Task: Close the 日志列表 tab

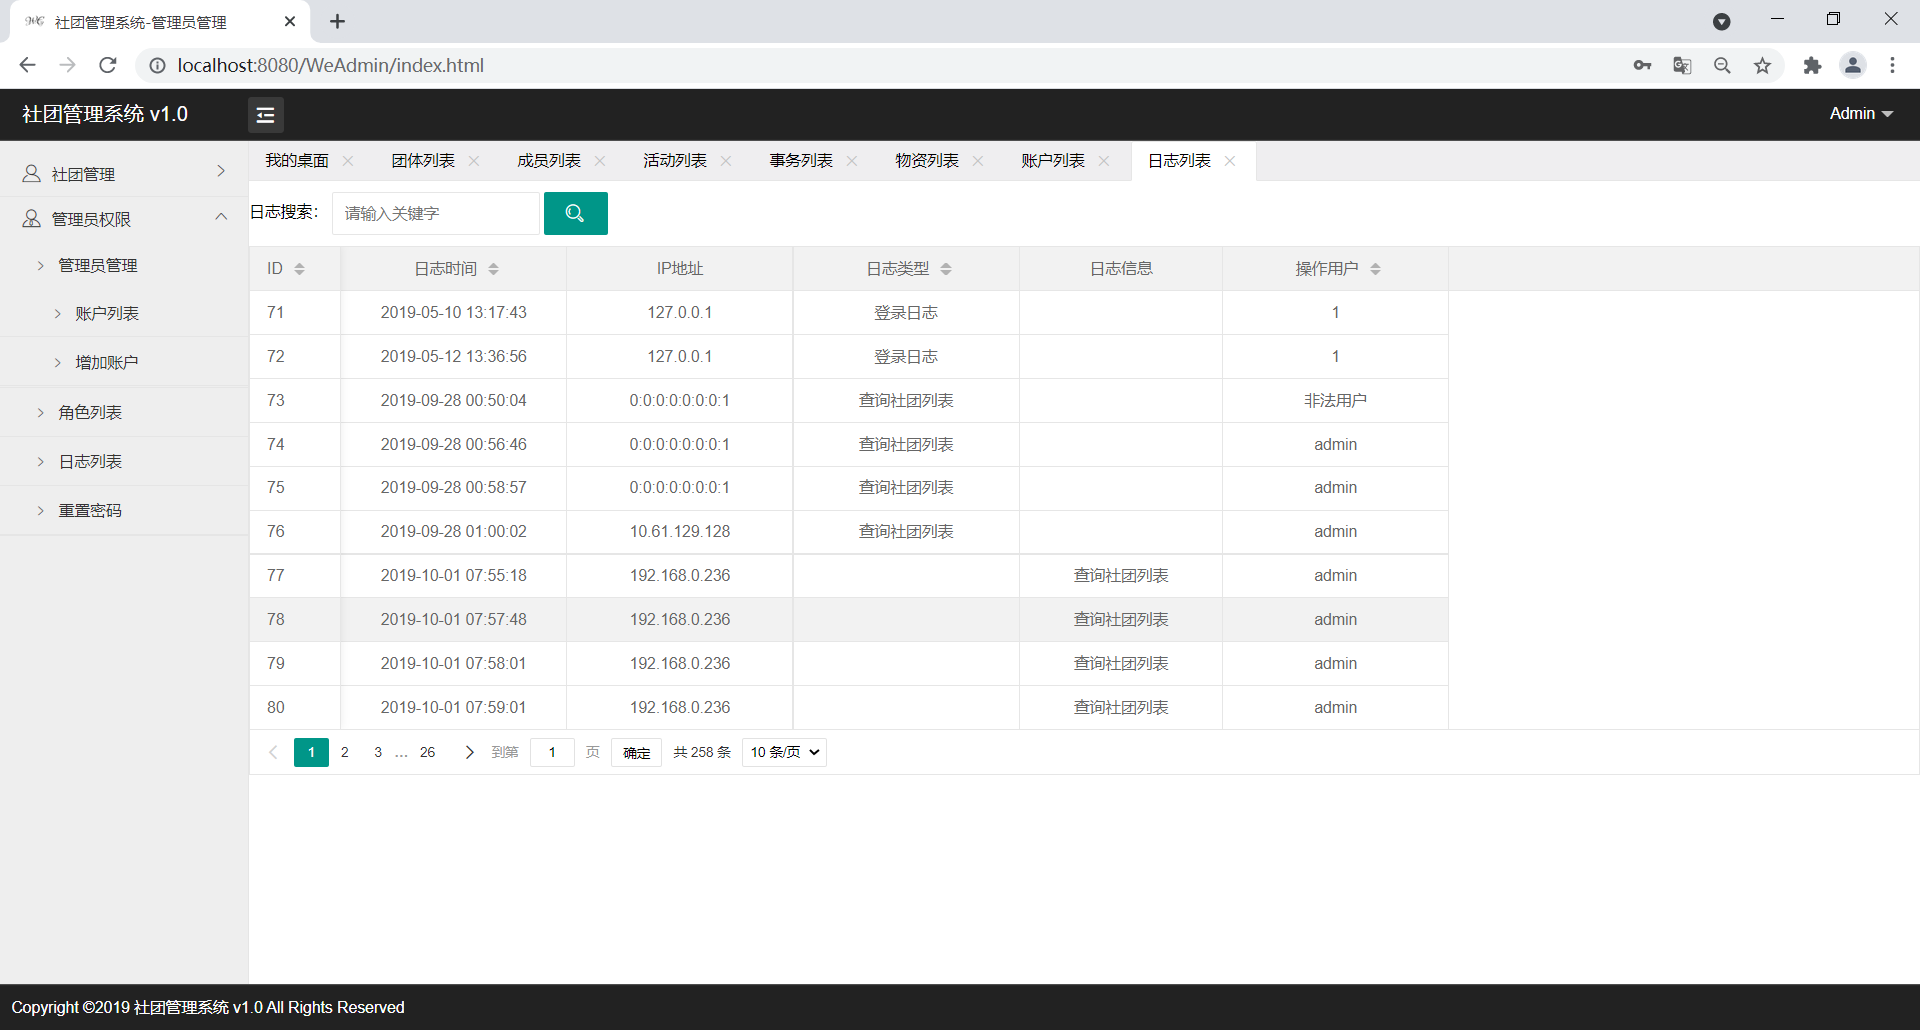Action: point(1230,161)
